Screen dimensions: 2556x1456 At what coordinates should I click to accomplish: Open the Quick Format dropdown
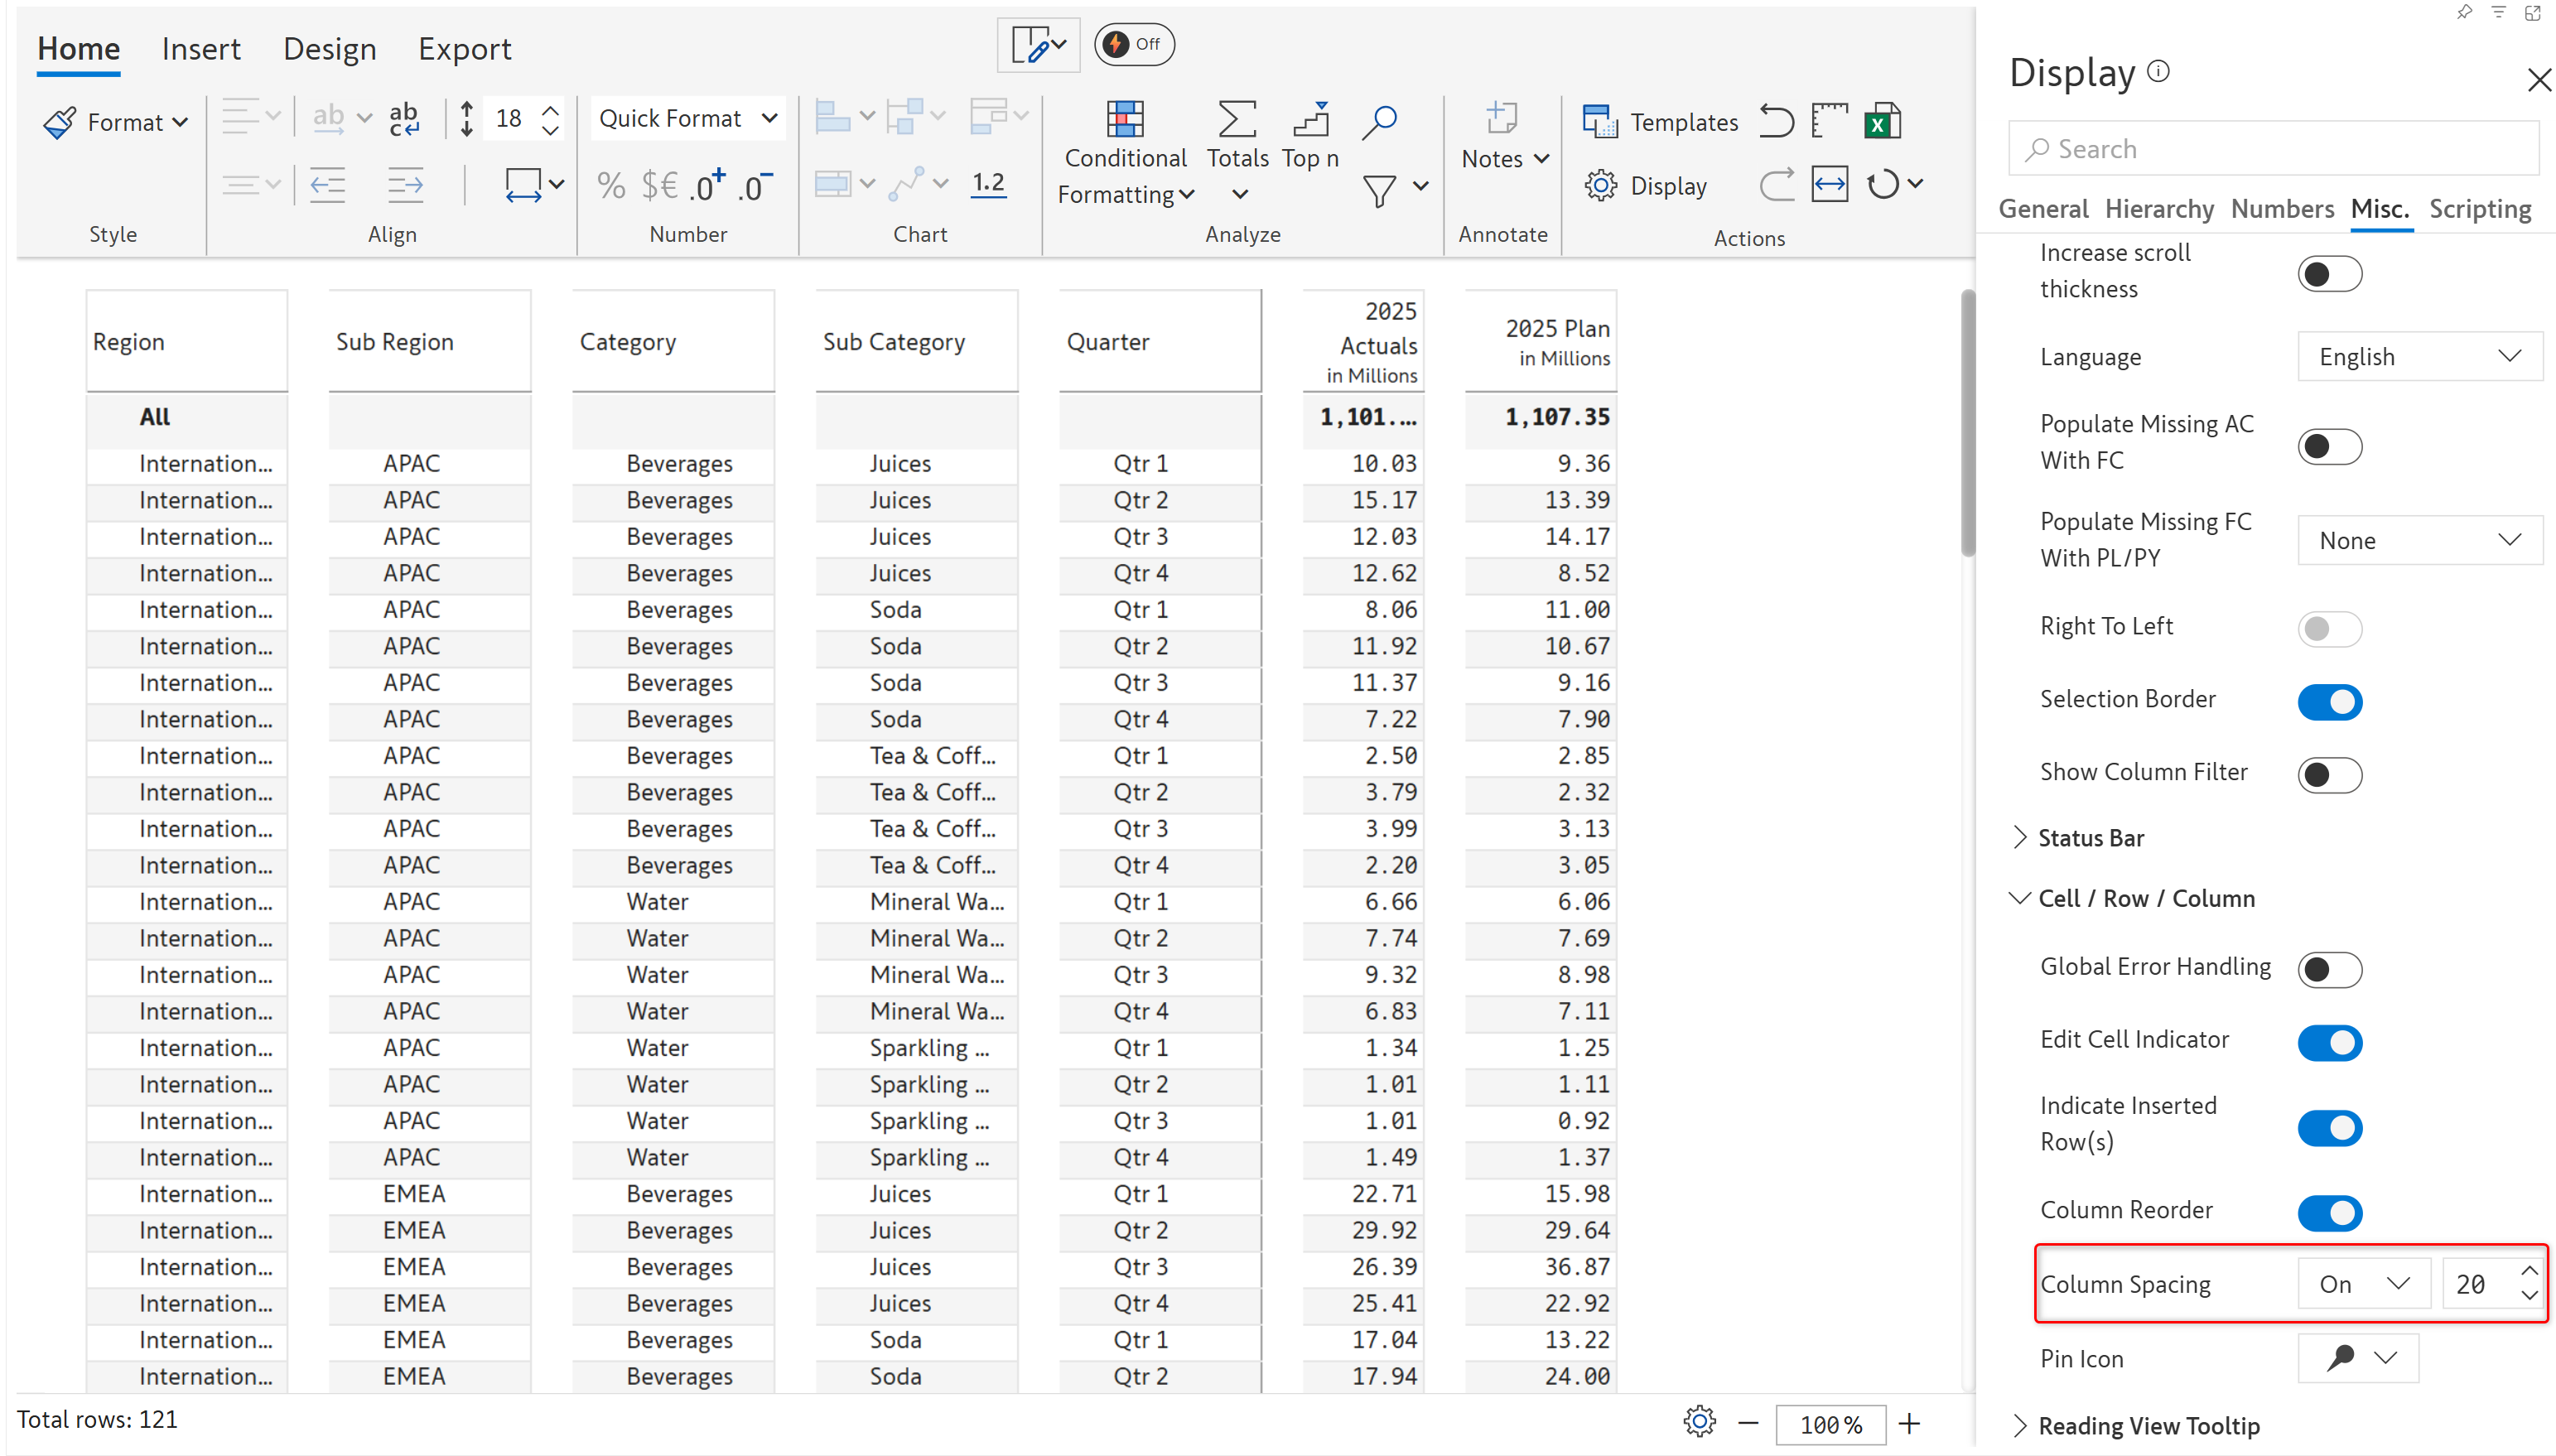click(687, 119)
